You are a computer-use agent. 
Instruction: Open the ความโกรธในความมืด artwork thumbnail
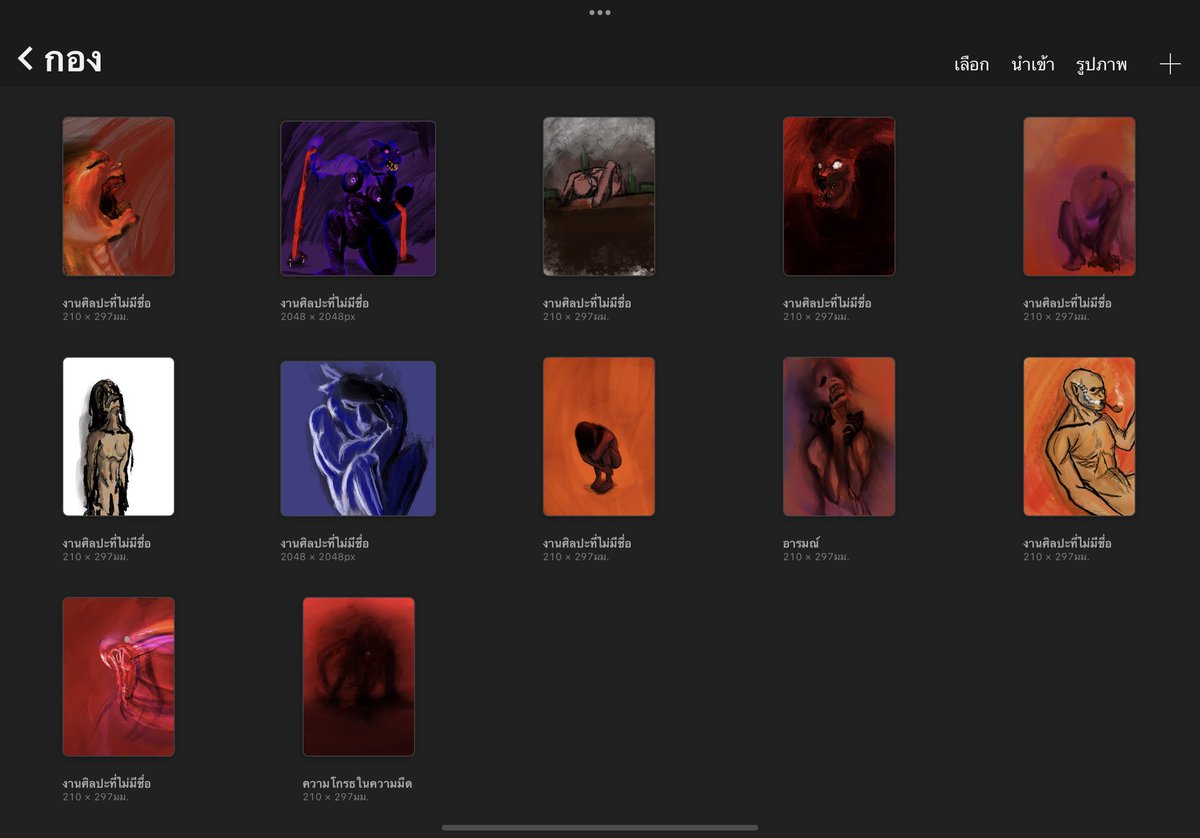point(358,676)
